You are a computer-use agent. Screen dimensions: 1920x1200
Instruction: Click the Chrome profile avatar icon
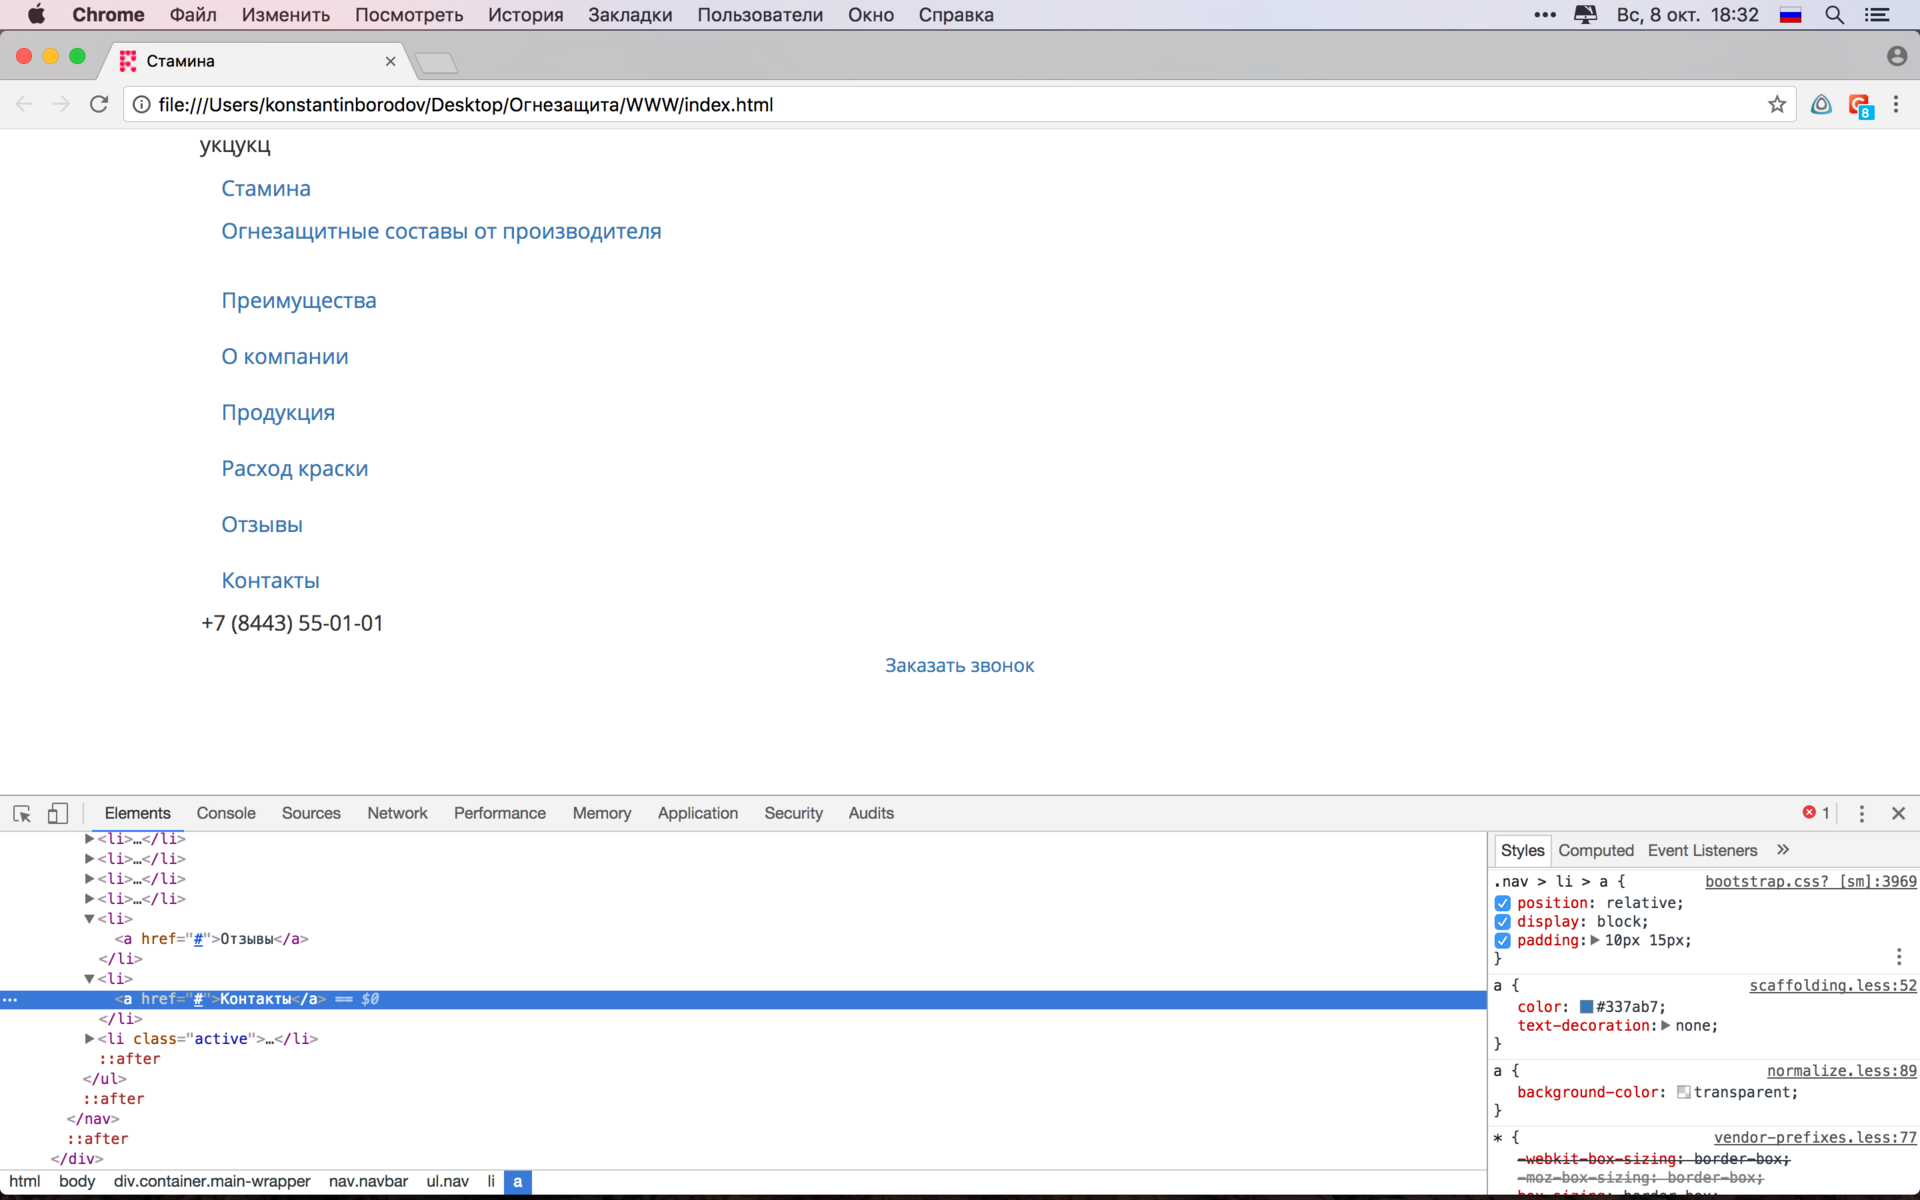click(1896, 56)
